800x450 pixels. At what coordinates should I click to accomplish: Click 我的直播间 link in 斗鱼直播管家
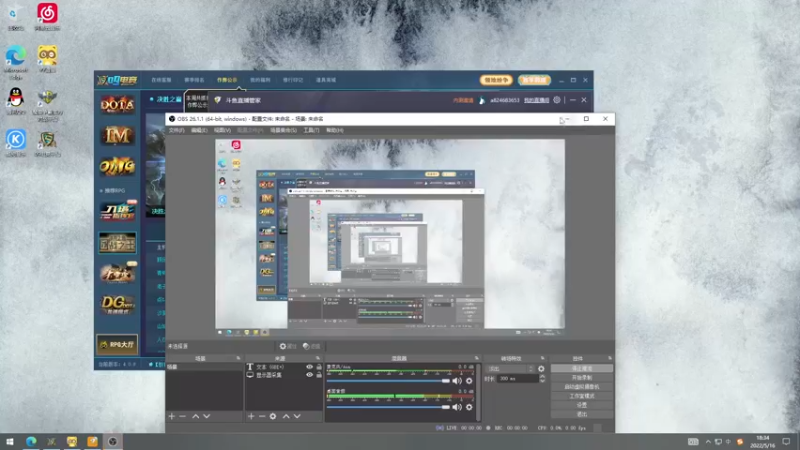tap(536, 101)
